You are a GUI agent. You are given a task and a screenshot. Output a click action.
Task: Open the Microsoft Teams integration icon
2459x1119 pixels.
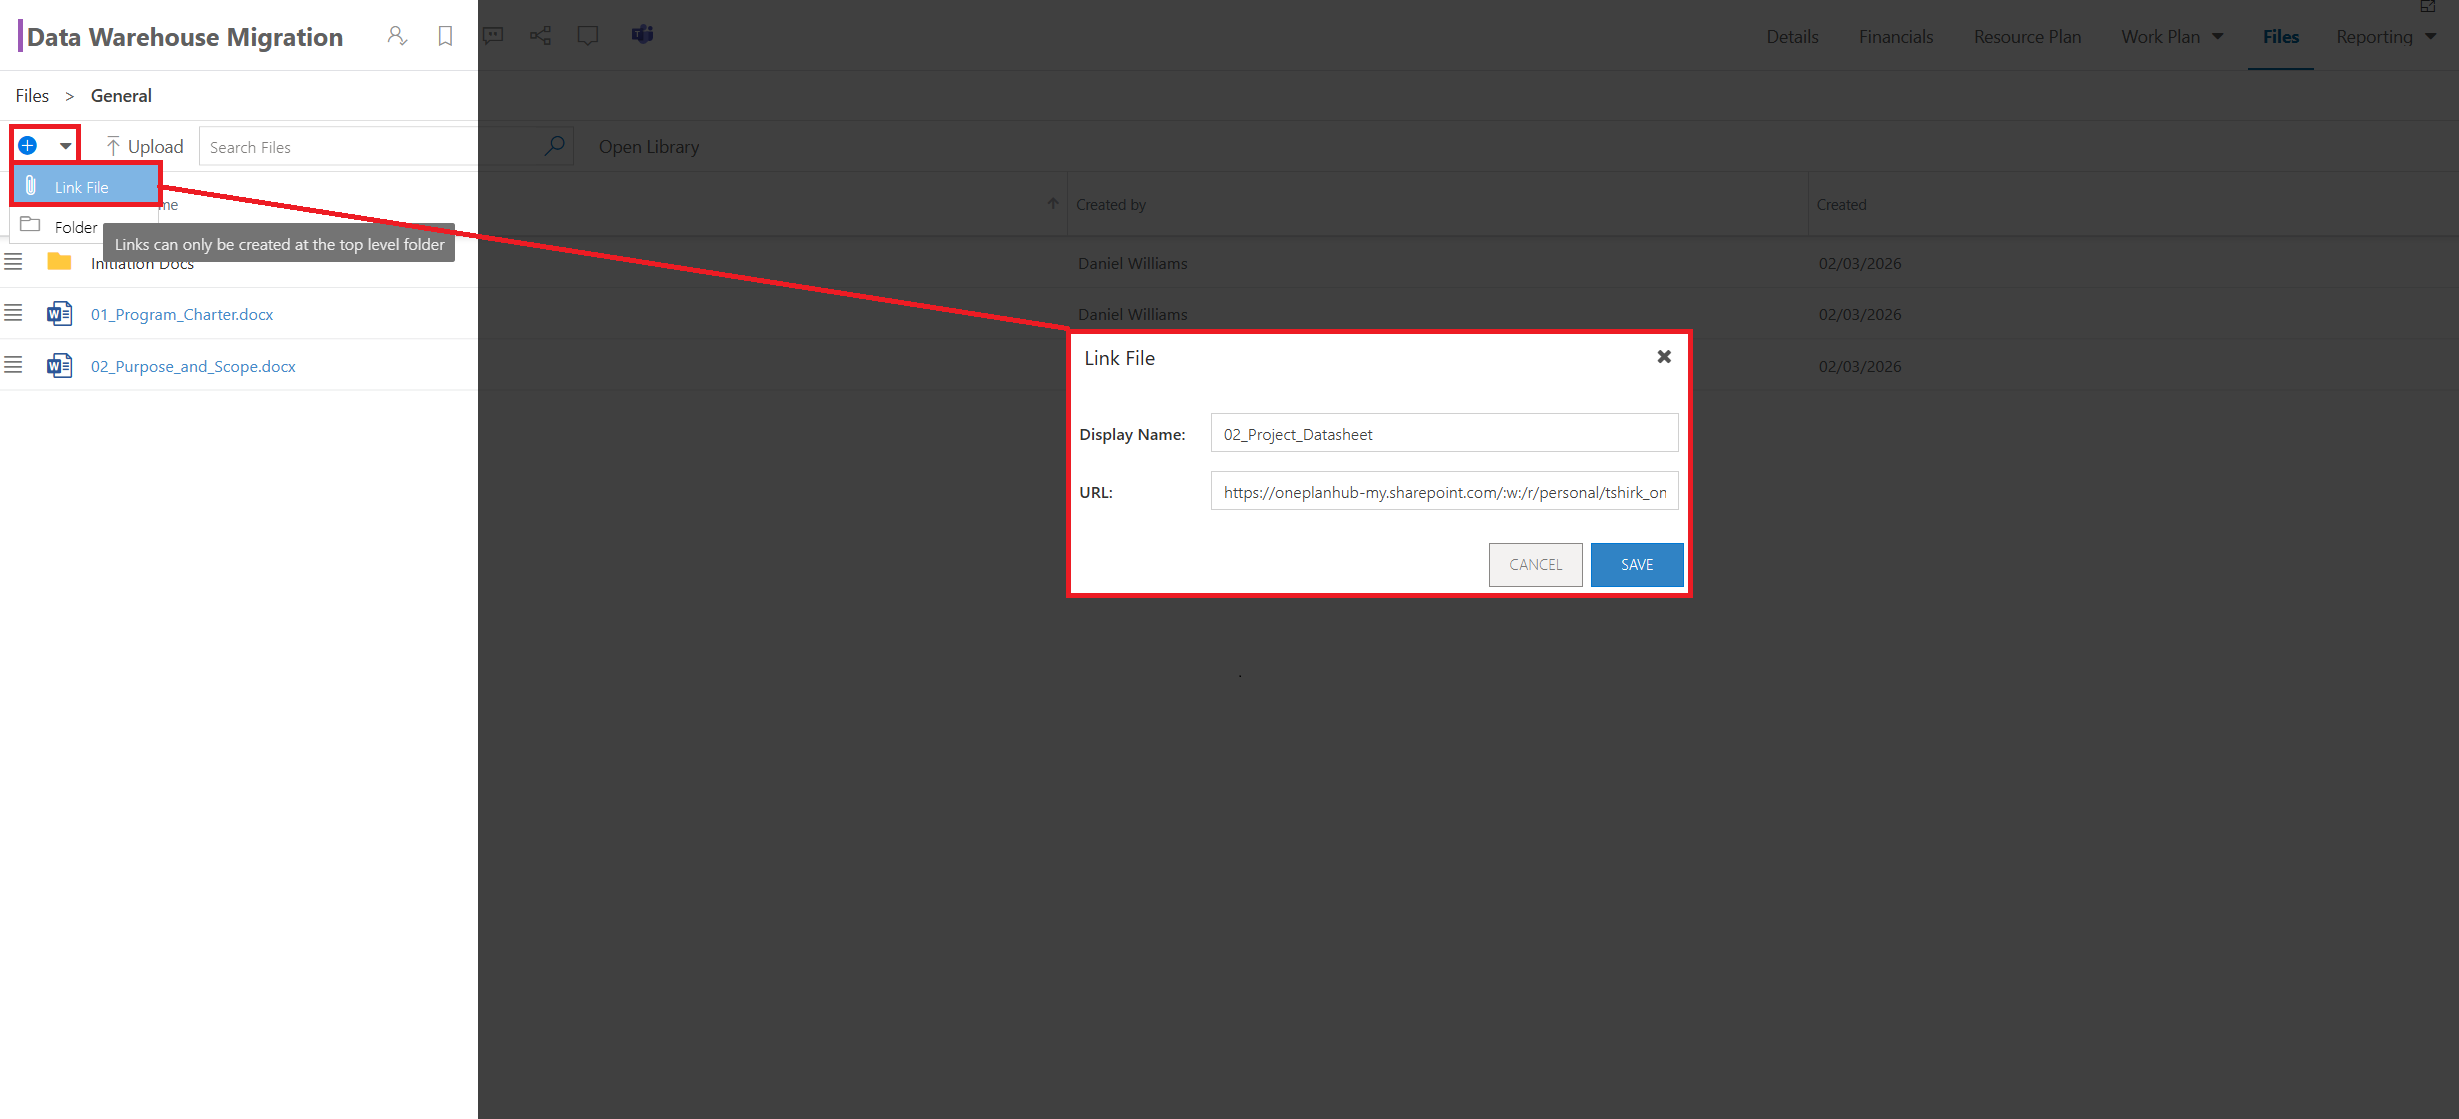[x=642, y=34]
